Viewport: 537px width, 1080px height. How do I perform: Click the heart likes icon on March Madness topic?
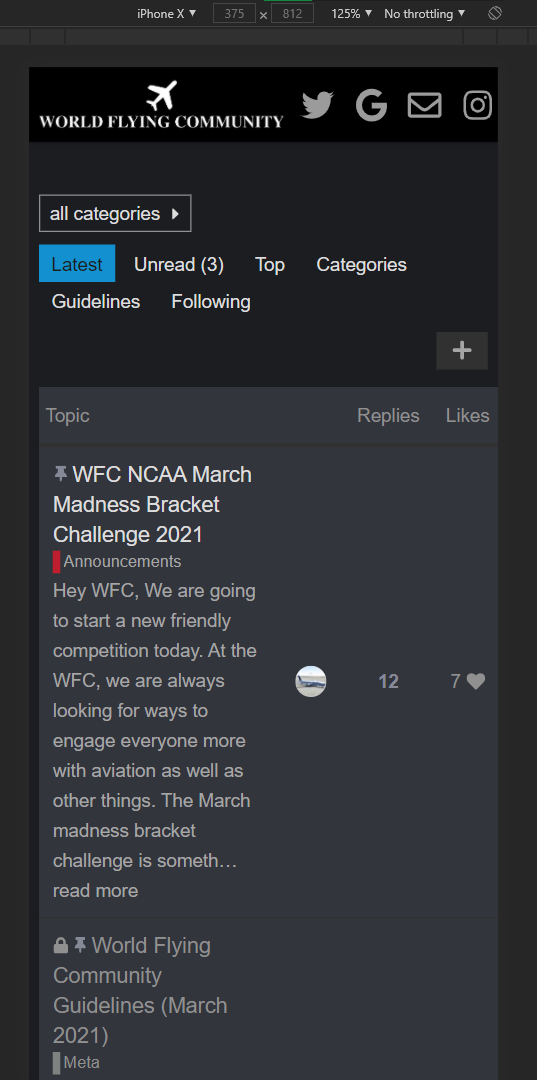[476, 681]
